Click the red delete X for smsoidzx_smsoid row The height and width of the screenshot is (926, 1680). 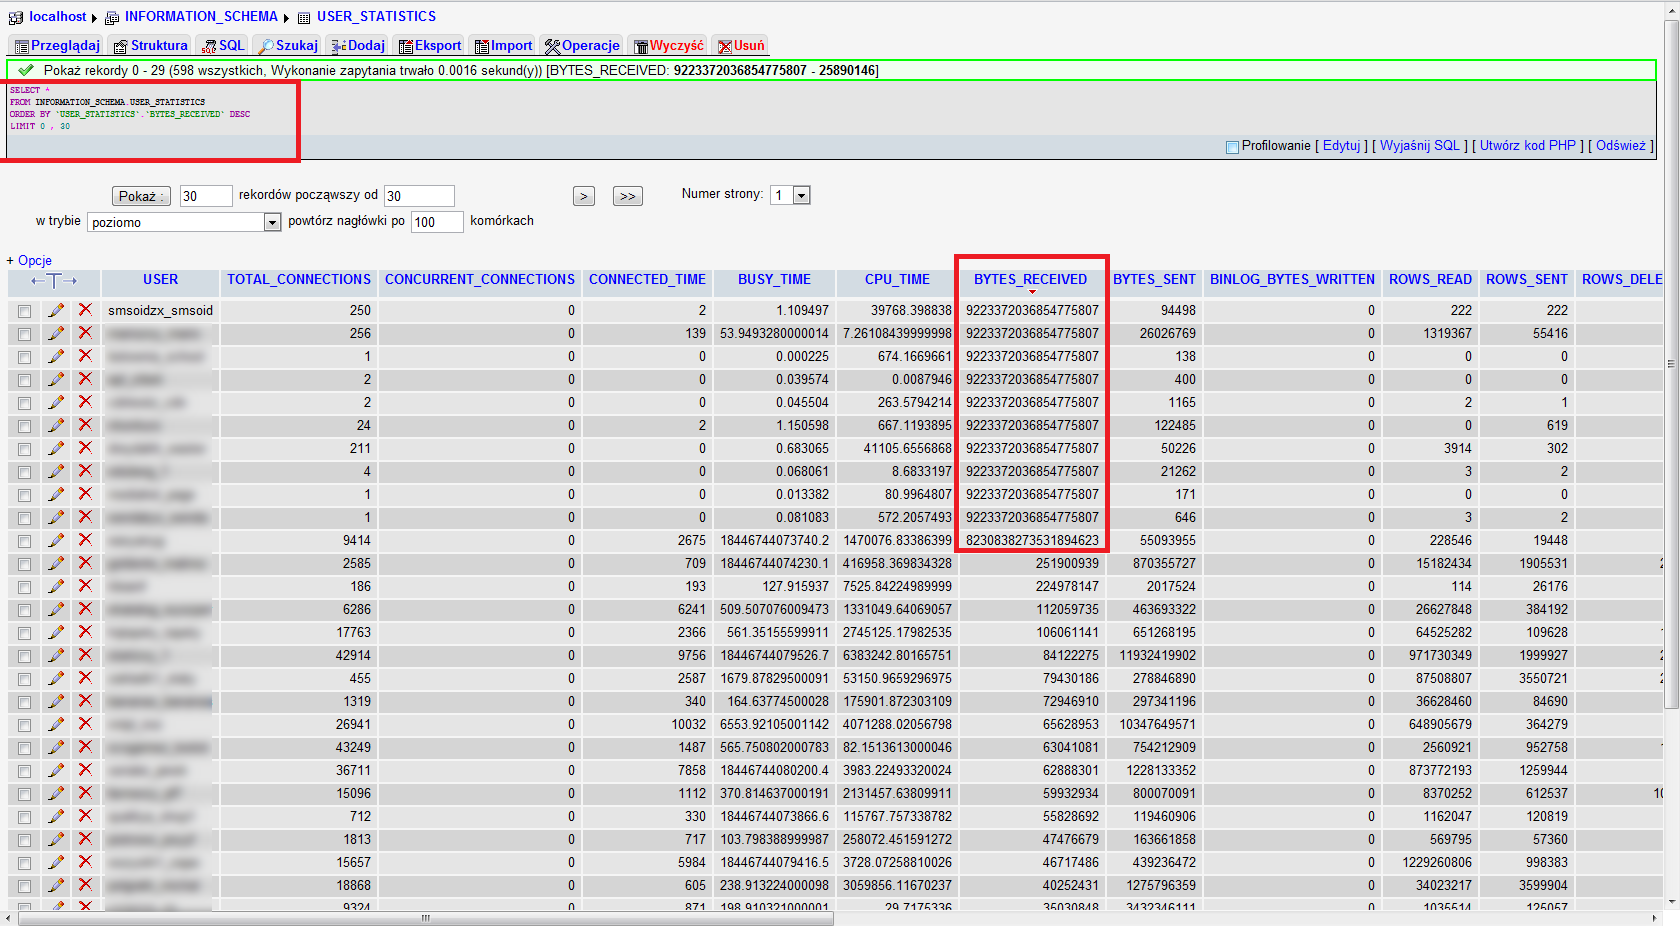point(85,310)
